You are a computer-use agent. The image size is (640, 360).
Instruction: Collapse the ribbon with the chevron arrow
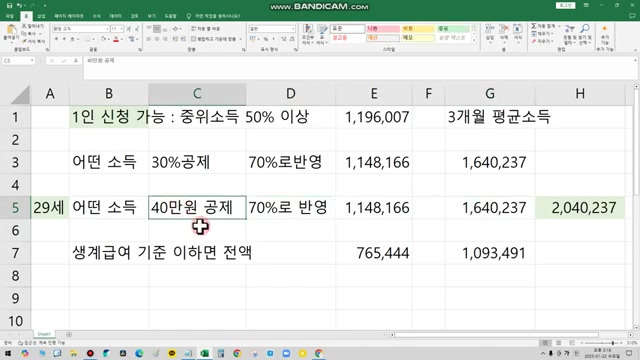tap(635, 49)
